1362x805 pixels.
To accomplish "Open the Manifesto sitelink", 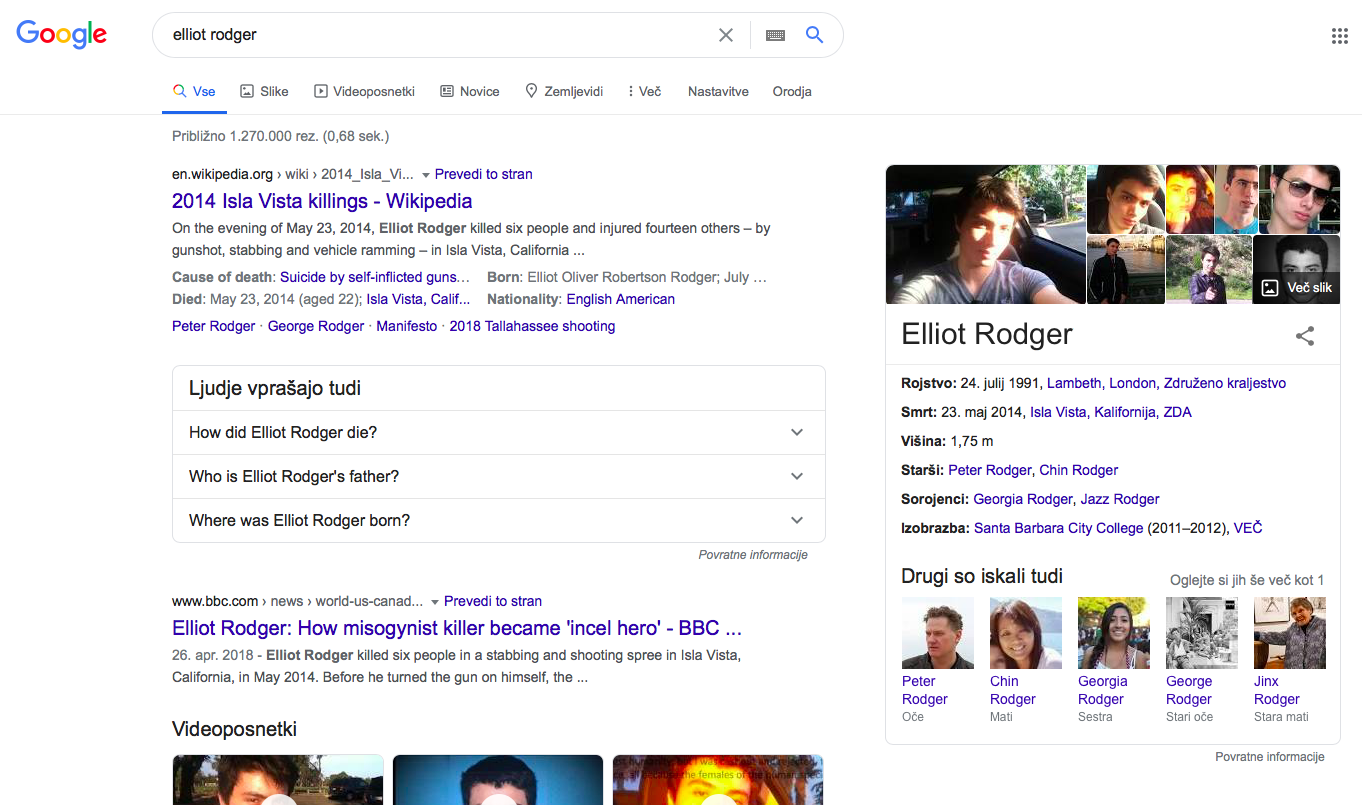I will coord(407,326).
